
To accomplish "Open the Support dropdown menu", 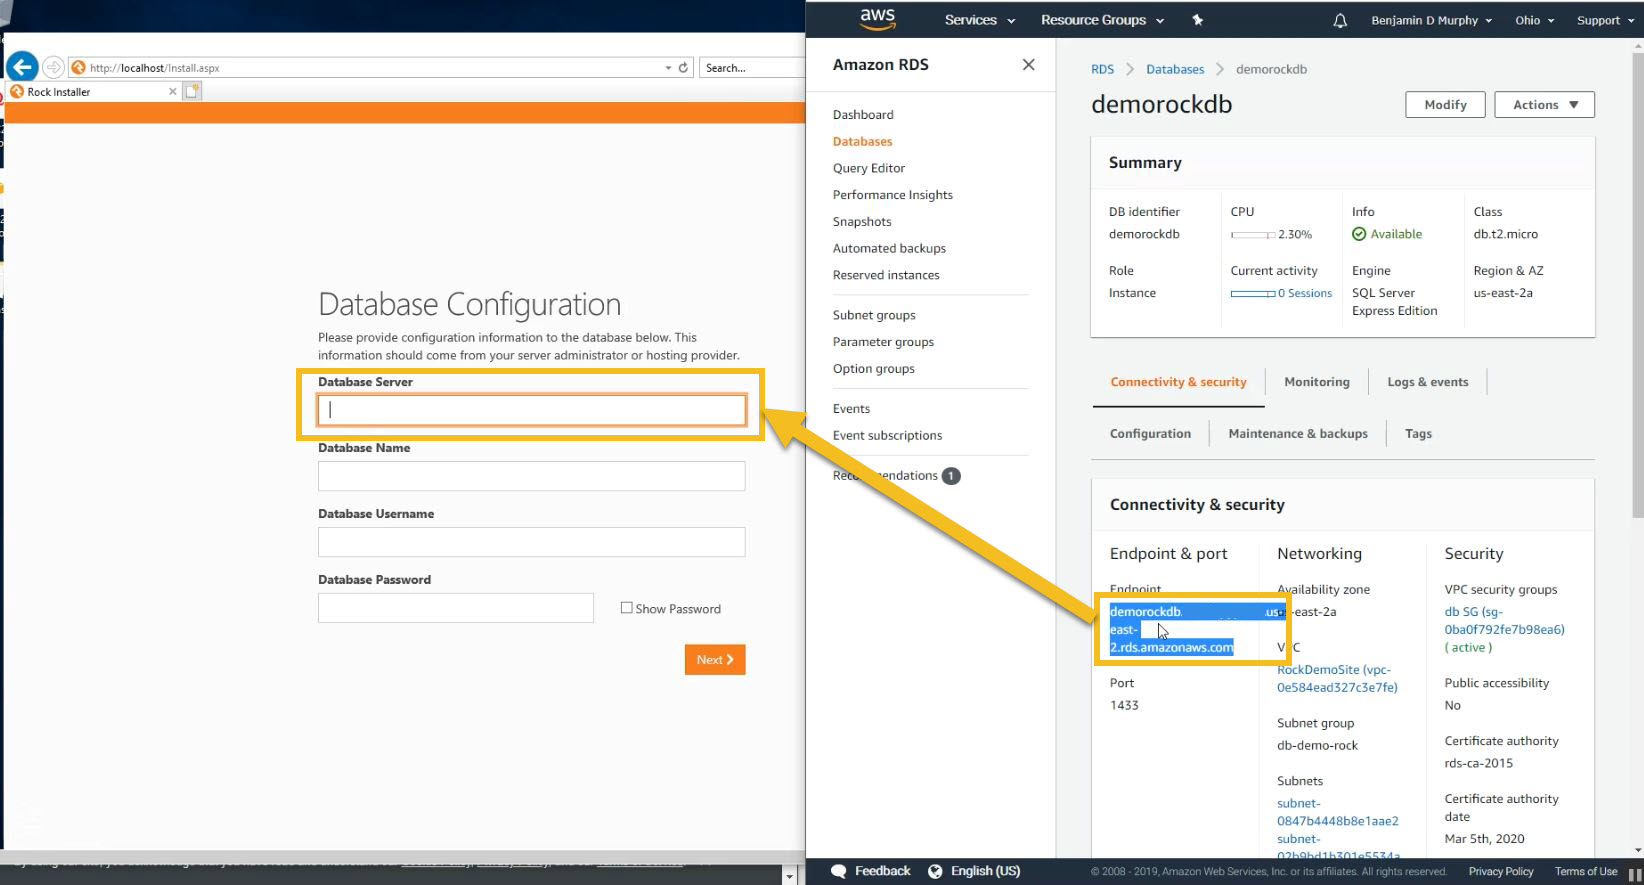I will 1605,20.
